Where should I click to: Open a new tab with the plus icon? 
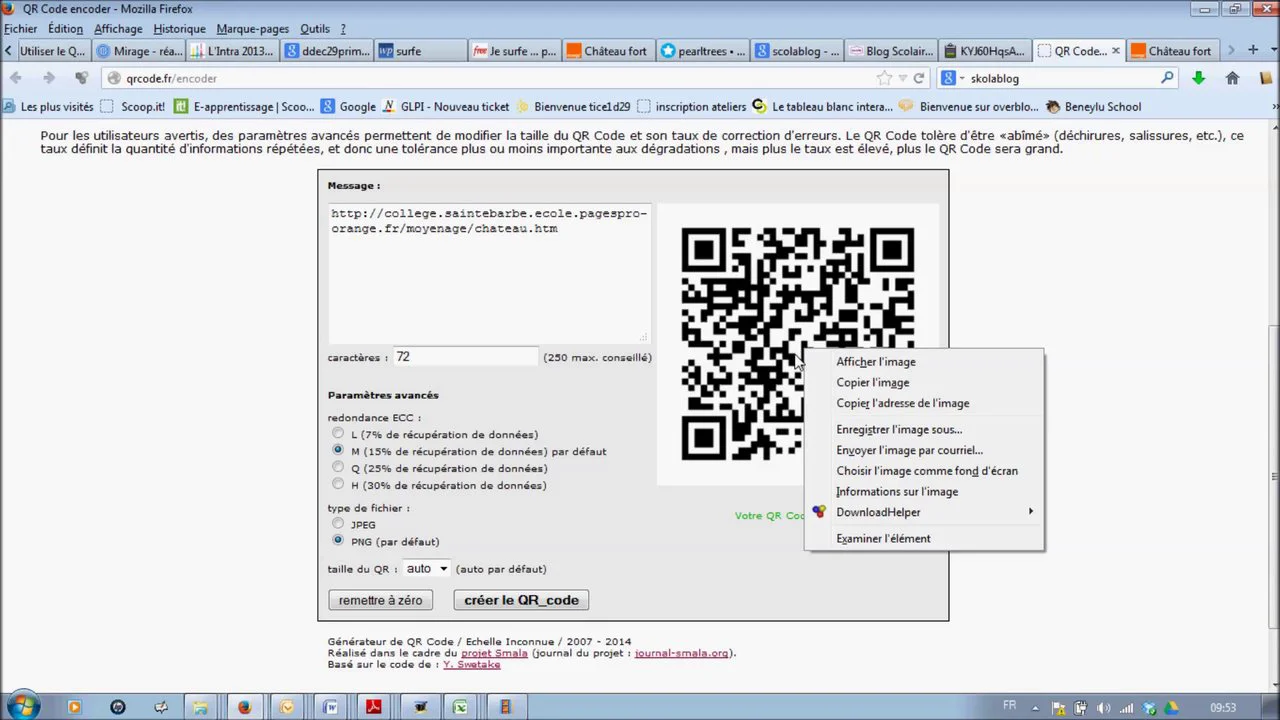coord(1252,50)
